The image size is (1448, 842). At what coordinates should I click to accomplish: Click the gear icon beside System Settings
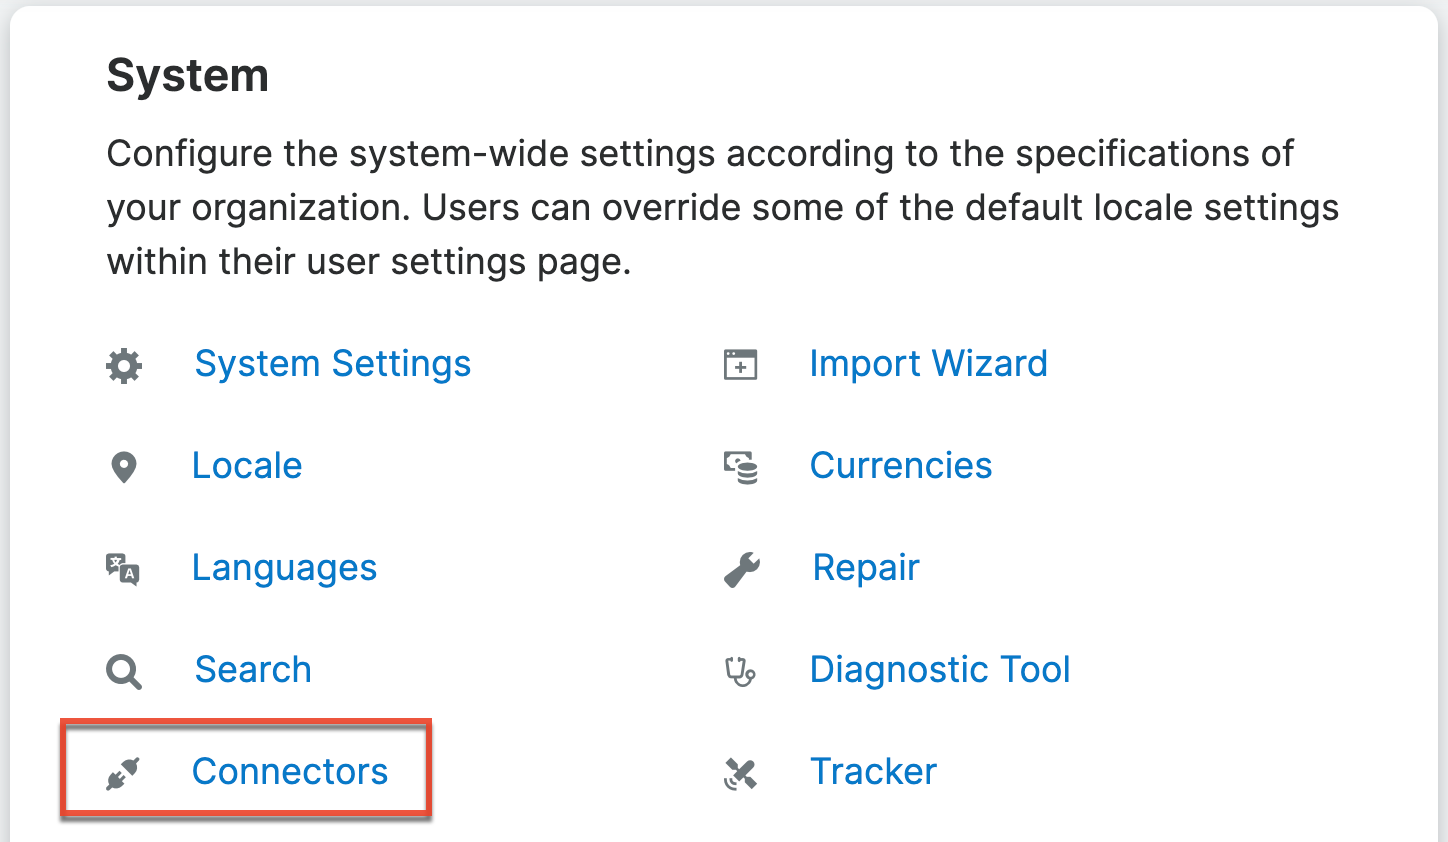coord(124,365)
